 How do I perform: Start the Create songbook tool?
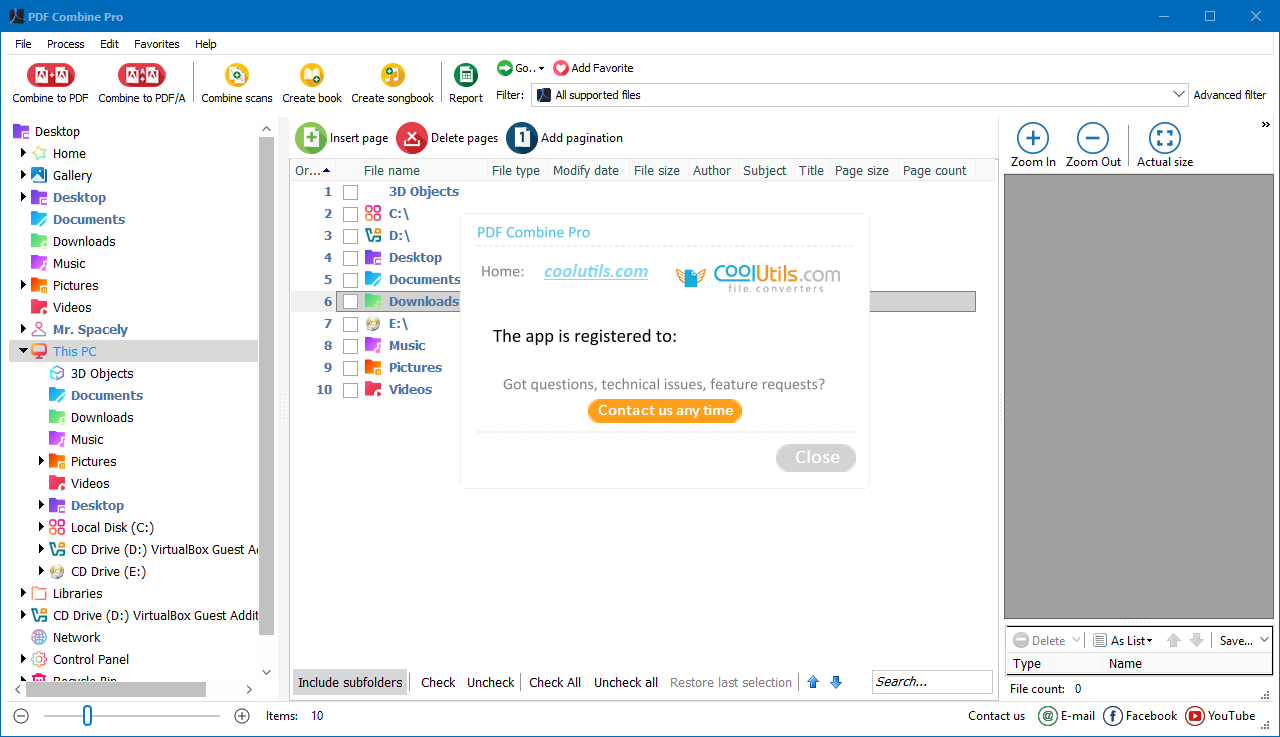tap(392, 76)
